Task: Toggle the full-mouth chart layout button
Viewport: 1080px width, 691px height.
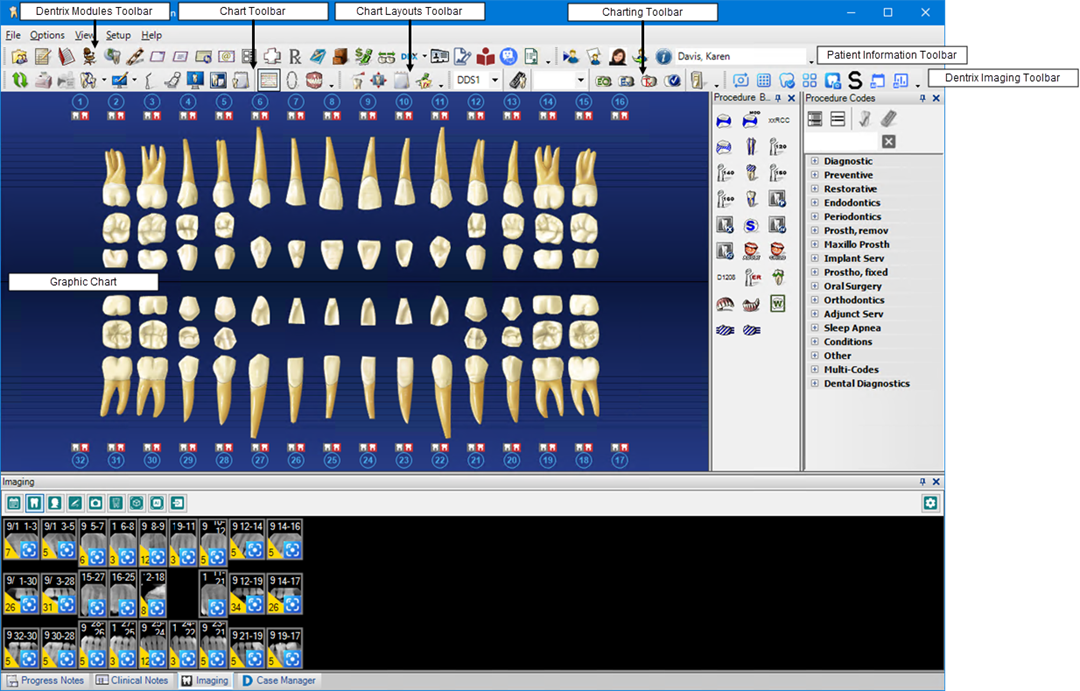Action: tap(269, 80)
